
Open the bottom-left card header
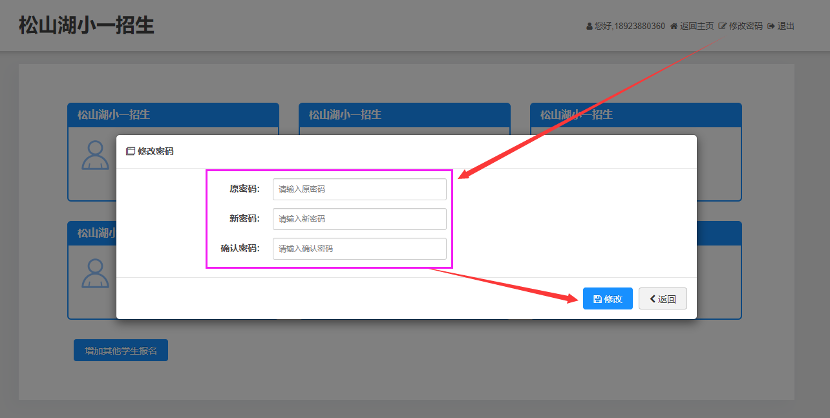[92, 233]
